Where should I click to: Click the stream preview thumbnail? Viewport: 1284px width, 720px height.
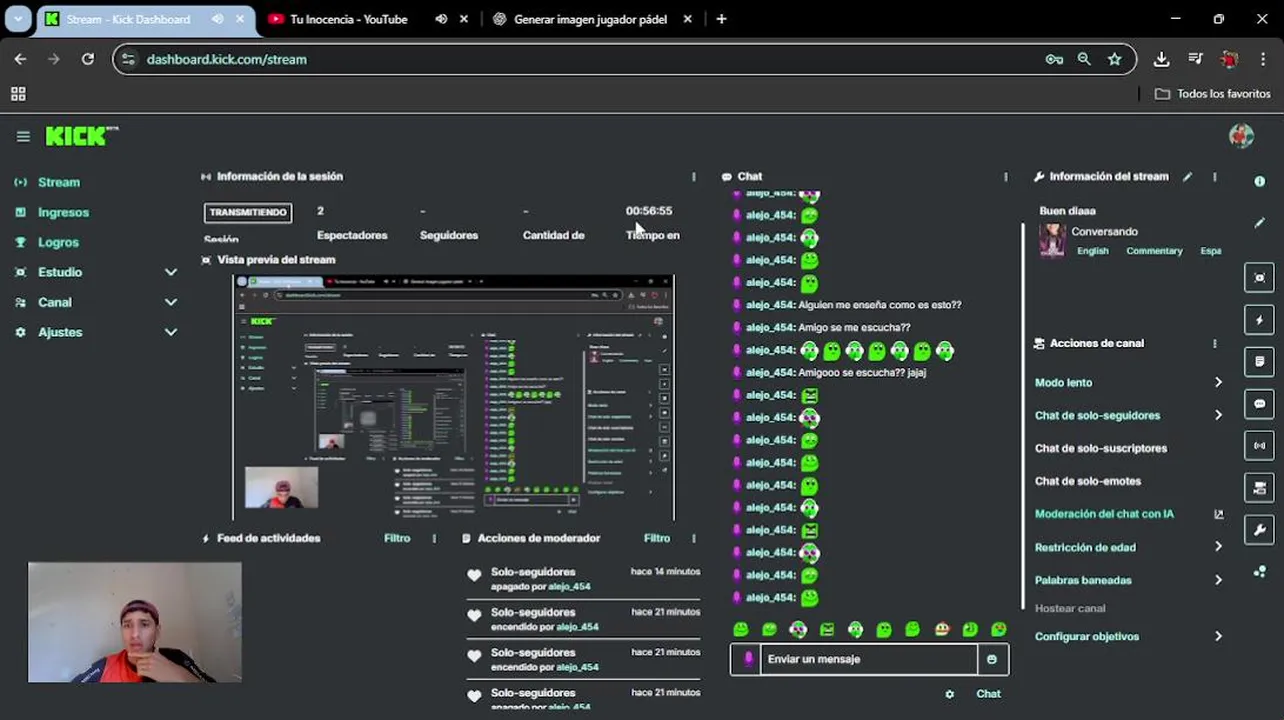tap(453, 397)
